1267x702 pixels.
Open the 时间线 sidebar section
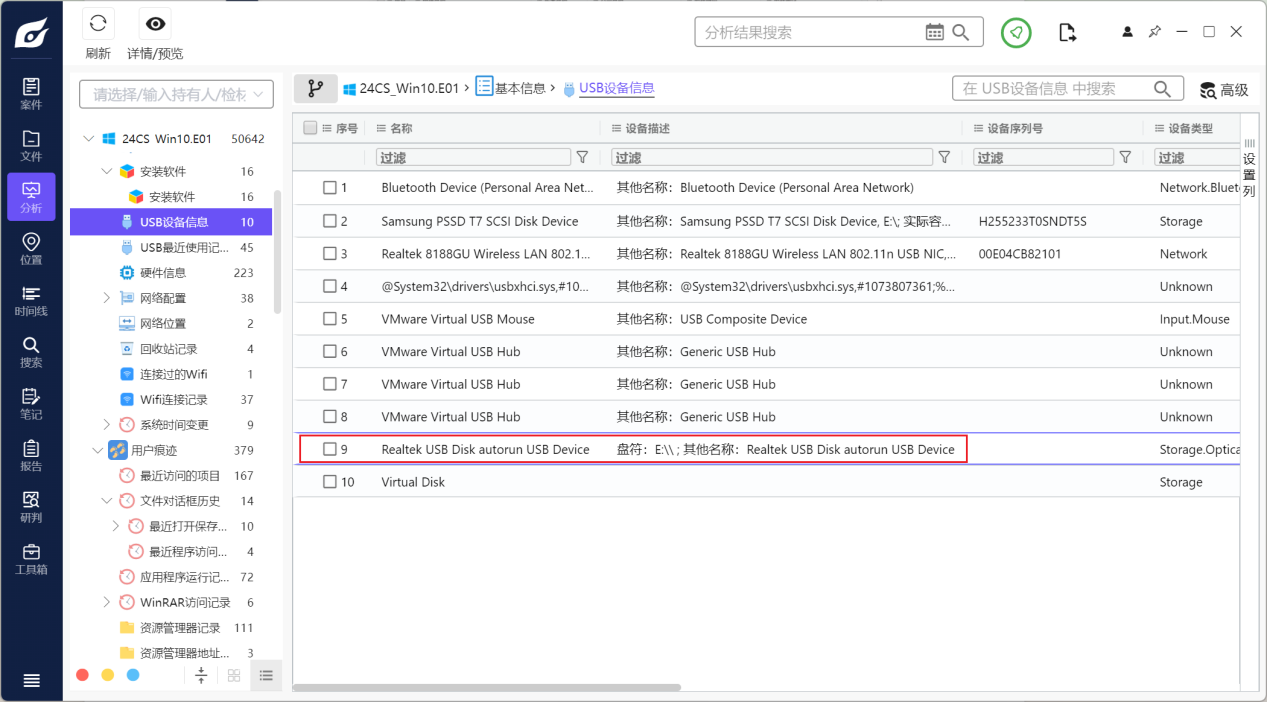[31, 301]
